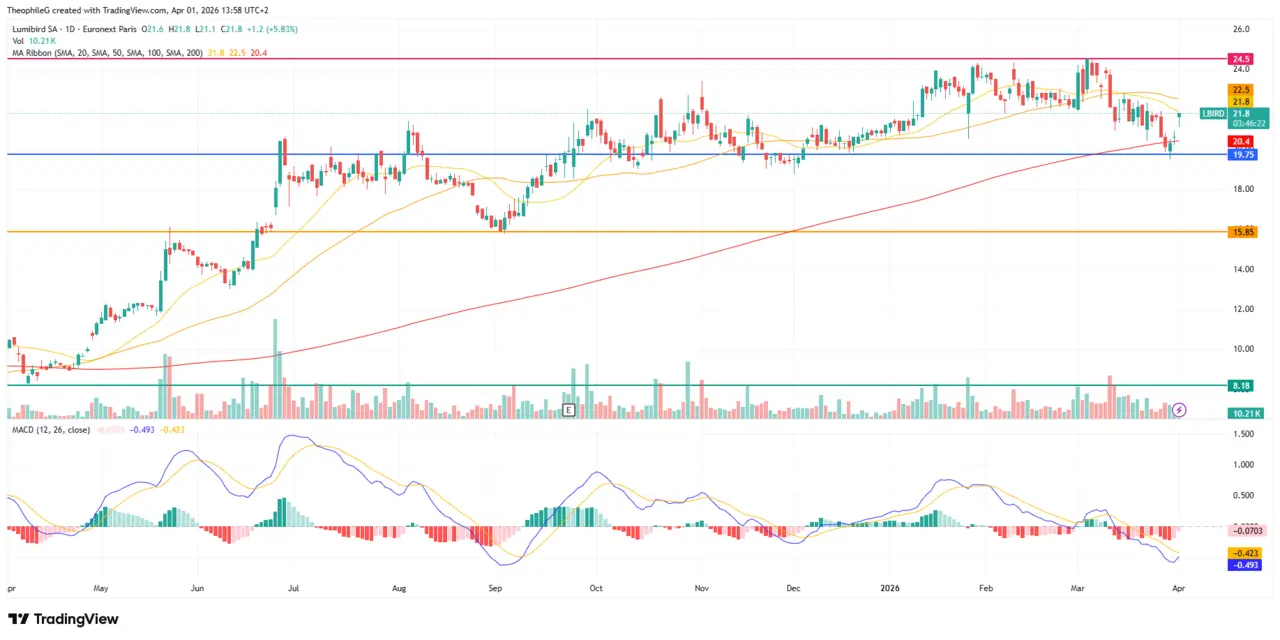The height and width of the screenshot is (640, 1280).
Task: Click the red 20.4 MA value label on the price scale
Action: (x=1239, y=141)
